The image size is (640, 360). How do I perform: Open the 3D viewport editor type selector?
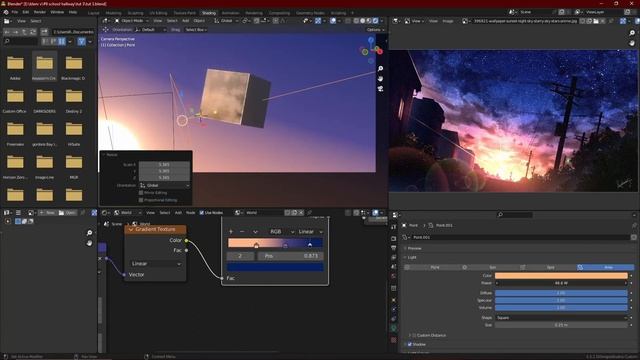pyautogui.click(x=106, y=20)
